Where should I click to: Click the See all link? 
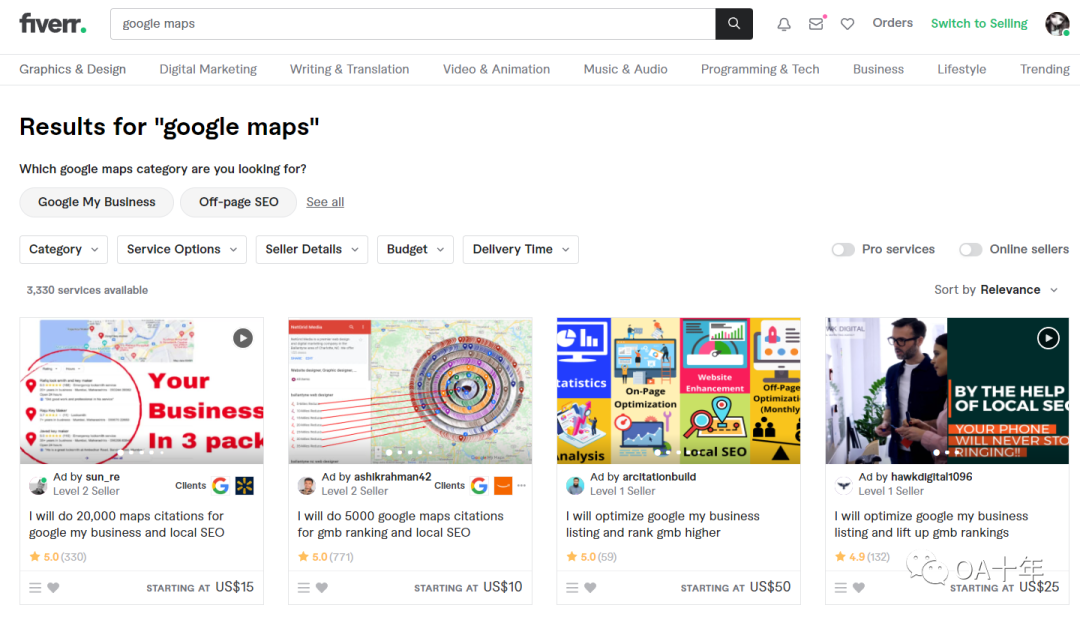pyautogui.click(x=325, y=202)
